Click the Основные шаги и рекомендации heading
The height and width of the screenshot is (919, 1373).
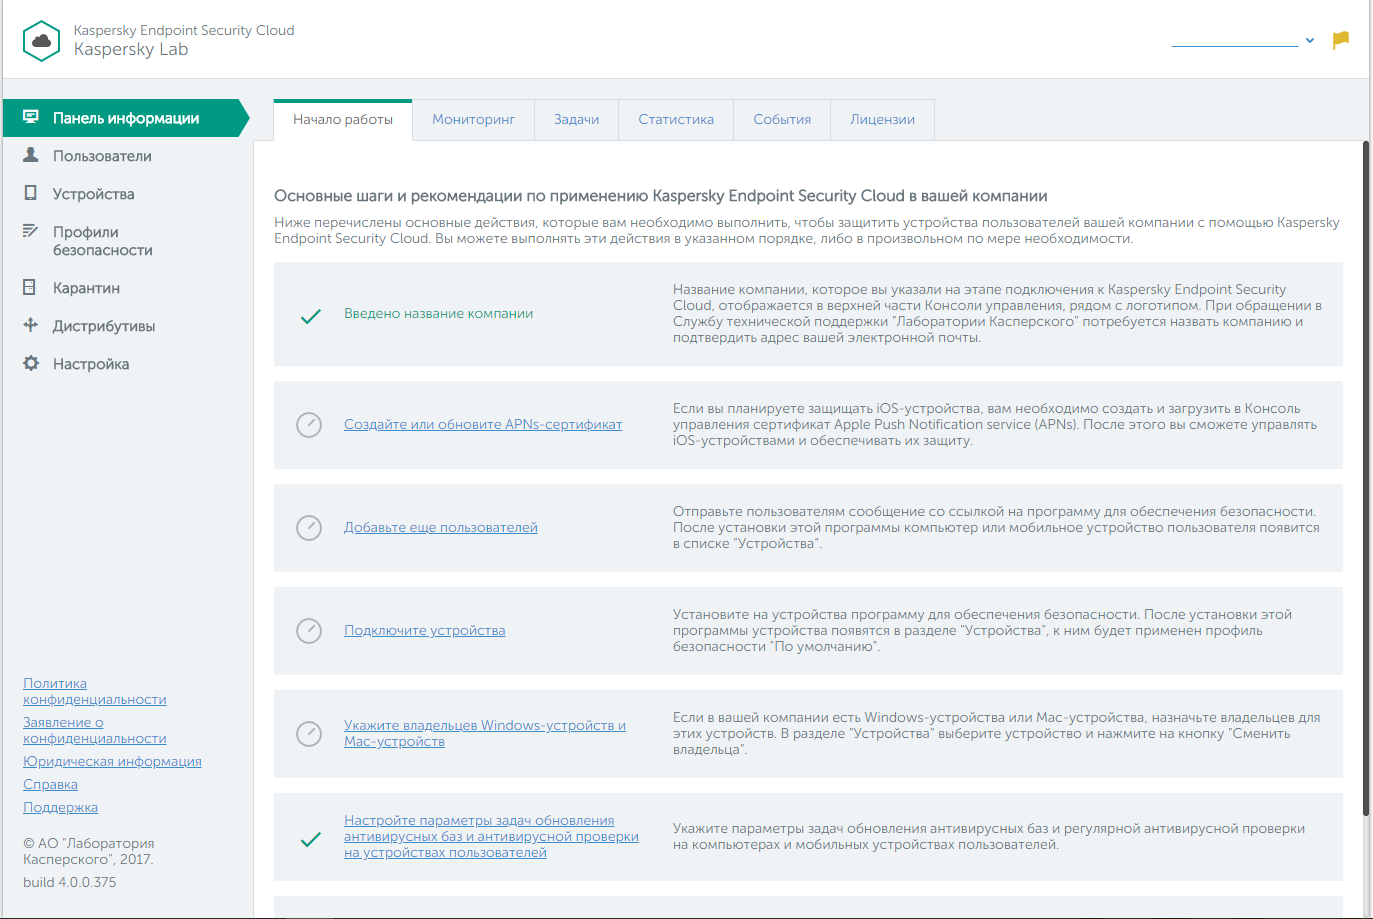[661, 196]
